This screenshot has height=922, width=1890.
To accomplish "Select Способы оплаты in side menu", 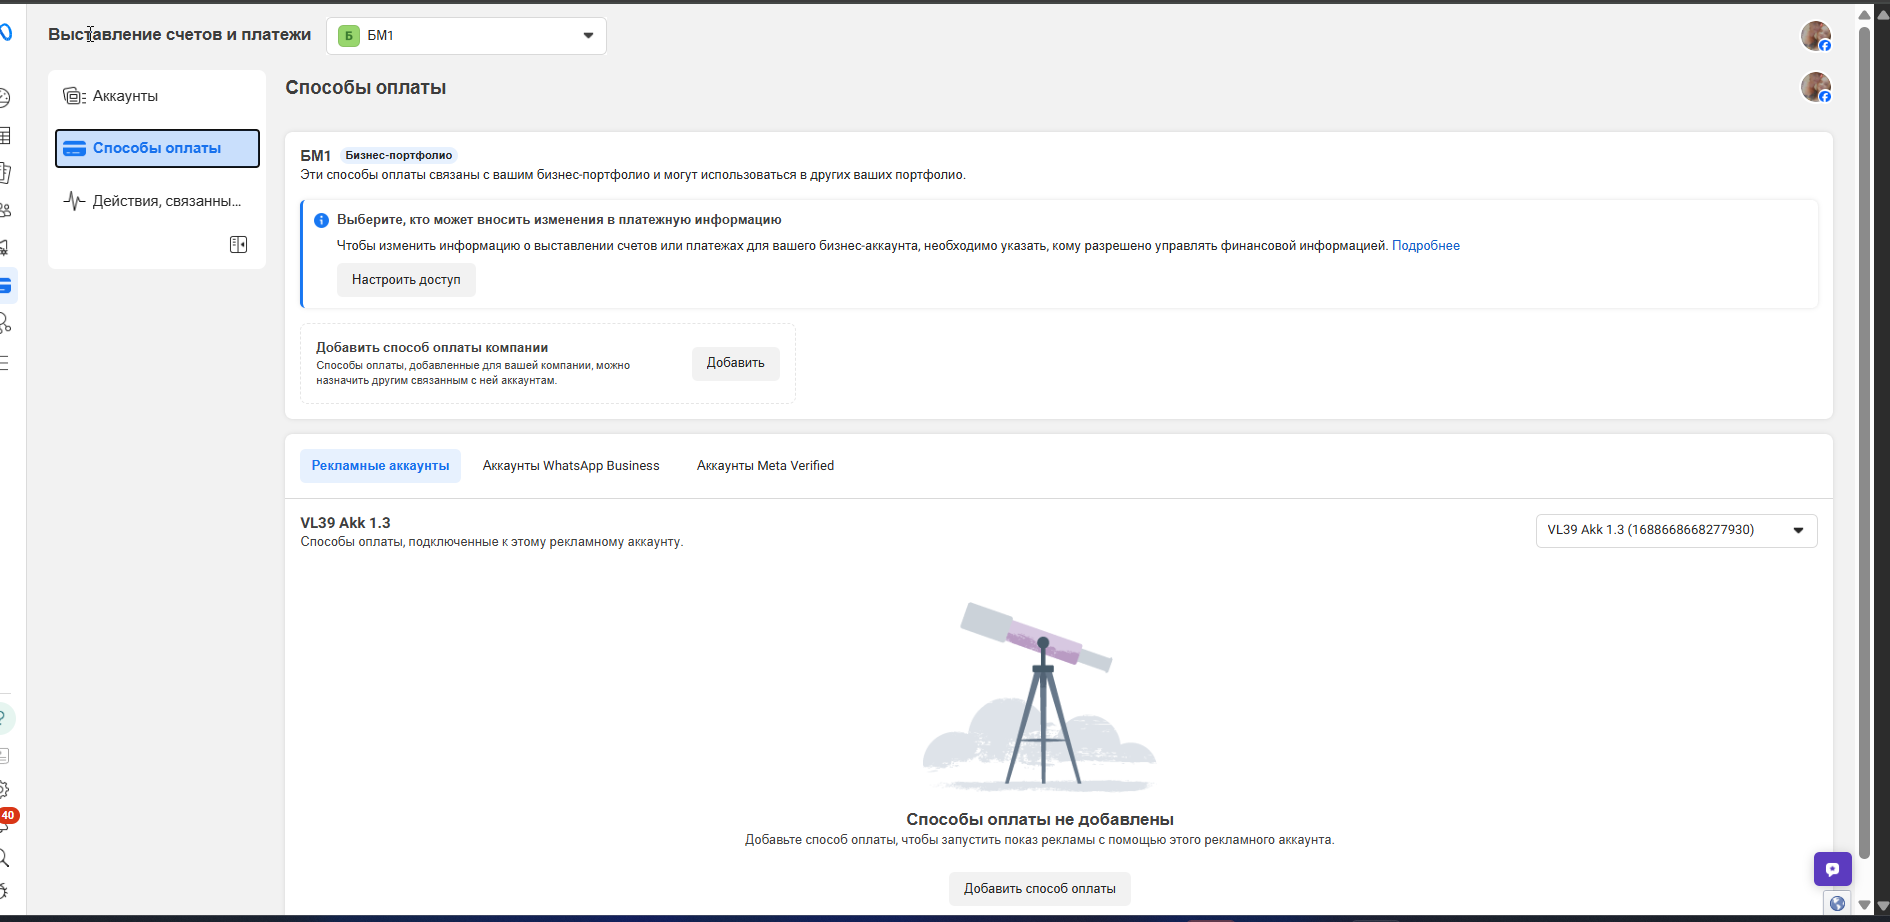I will click(157, 148).
